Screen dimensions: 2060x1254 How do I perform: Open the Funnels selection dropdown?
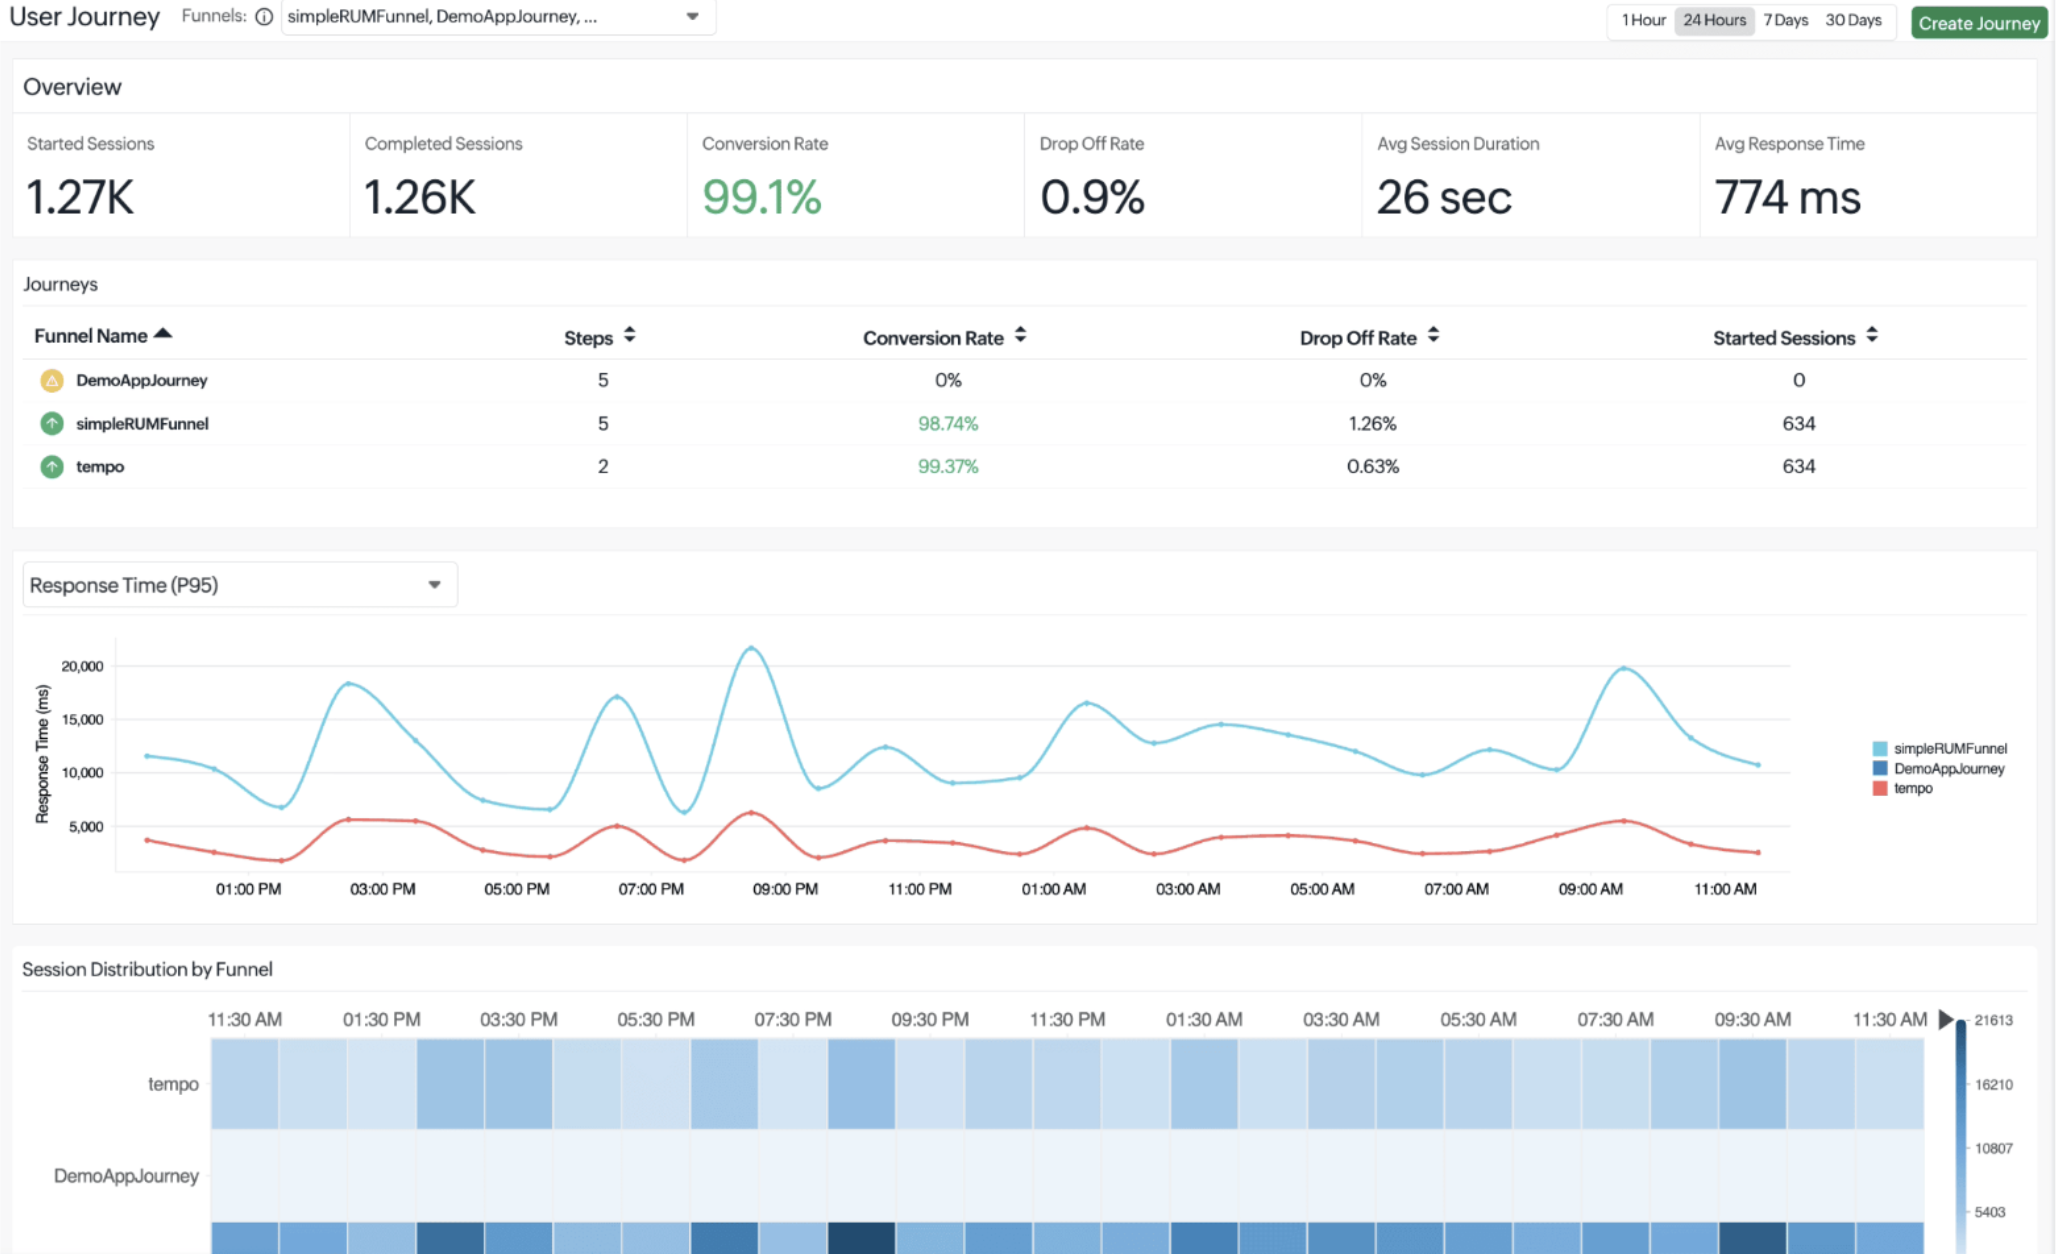(x=498, y=17)
